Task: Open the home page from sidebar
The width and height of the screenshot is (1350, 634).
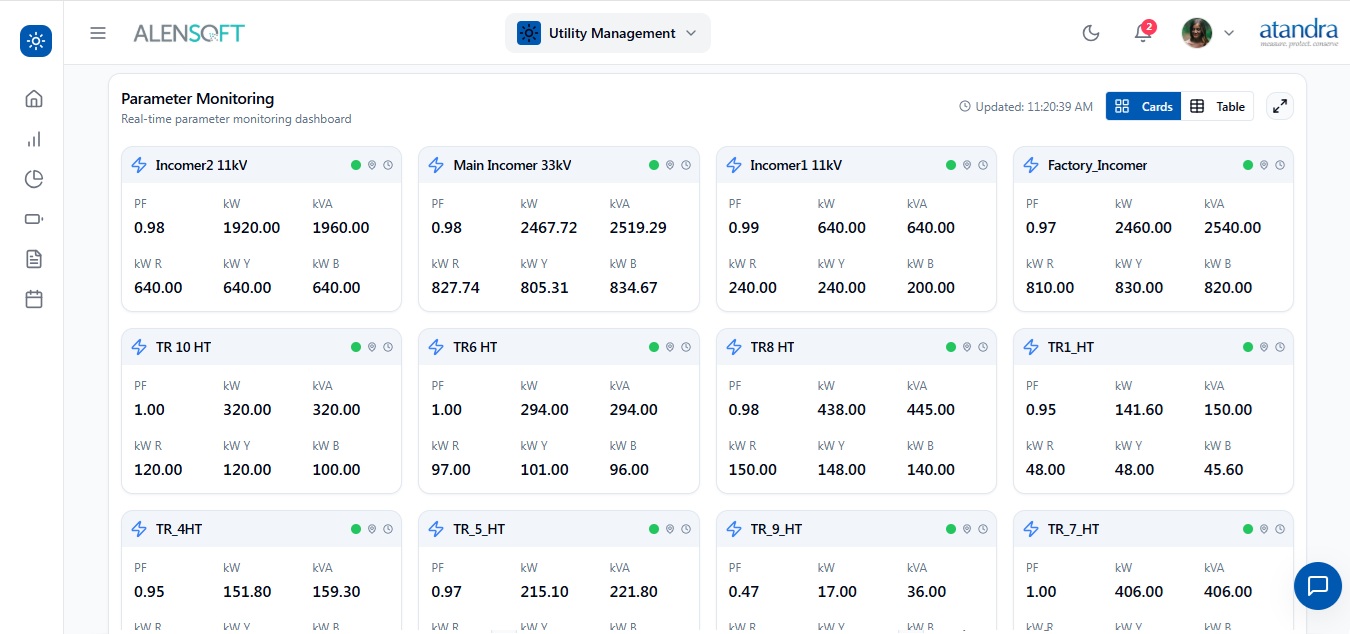Action: (34, 99)
